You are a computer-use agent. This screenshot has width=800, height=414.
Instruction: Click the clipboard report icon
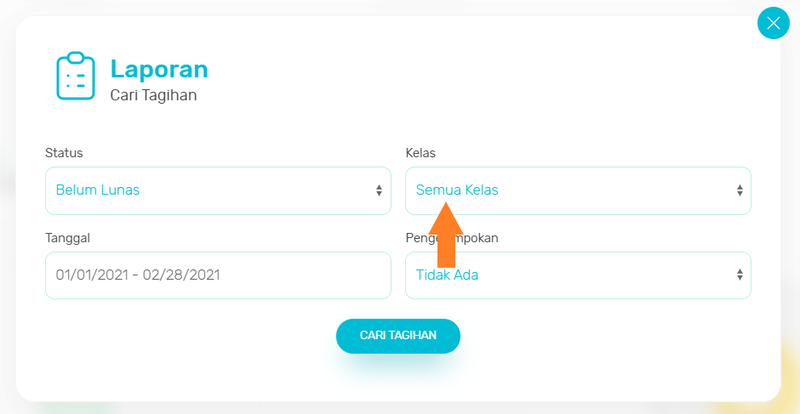click(x=76, y=76)
